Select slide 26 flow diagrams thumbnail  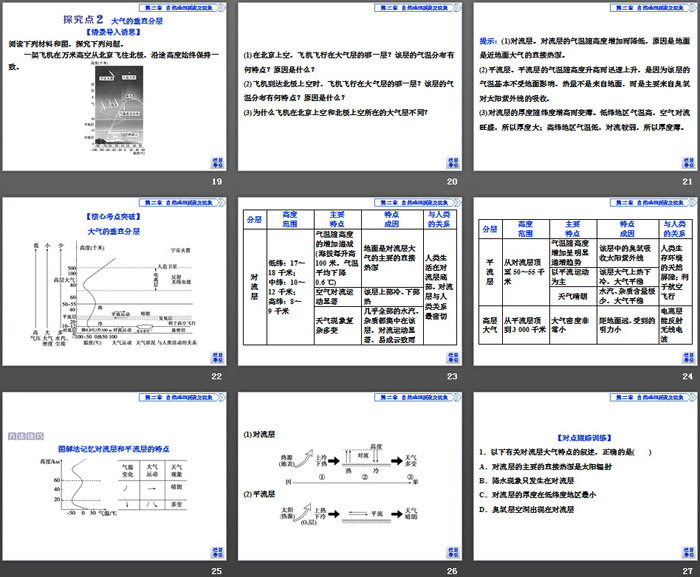pyautogui.click(x=350, y=476)
